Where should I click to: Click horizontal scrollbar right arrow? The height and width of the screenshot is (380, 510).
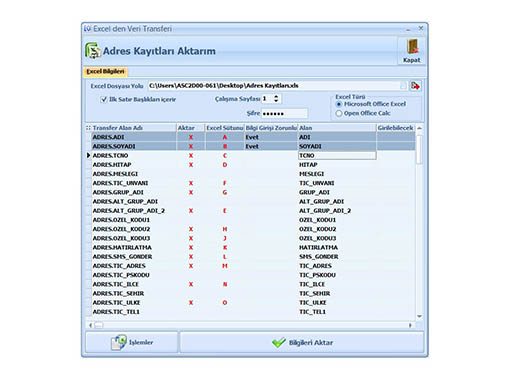410,325
